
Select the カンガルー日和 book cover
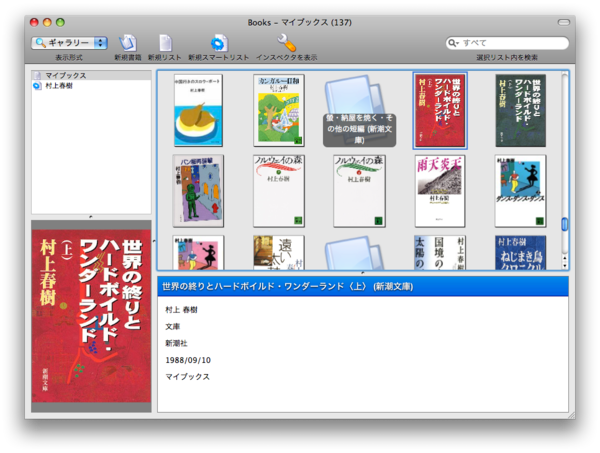point(279,110)
